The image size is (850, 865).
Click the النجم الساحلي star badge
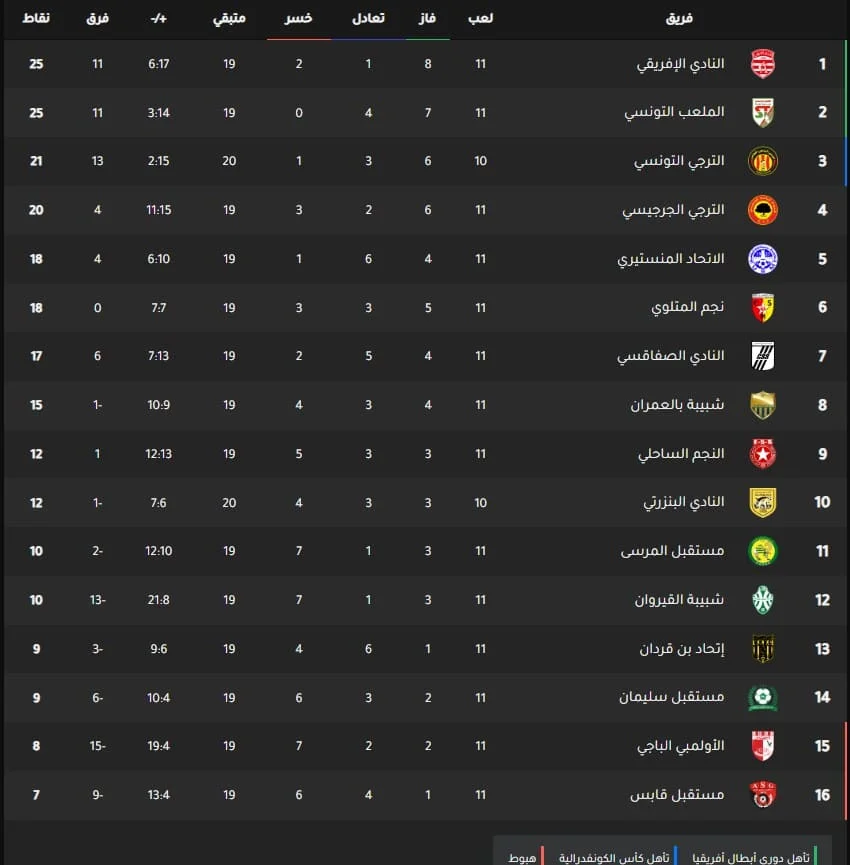pos(763,454)
